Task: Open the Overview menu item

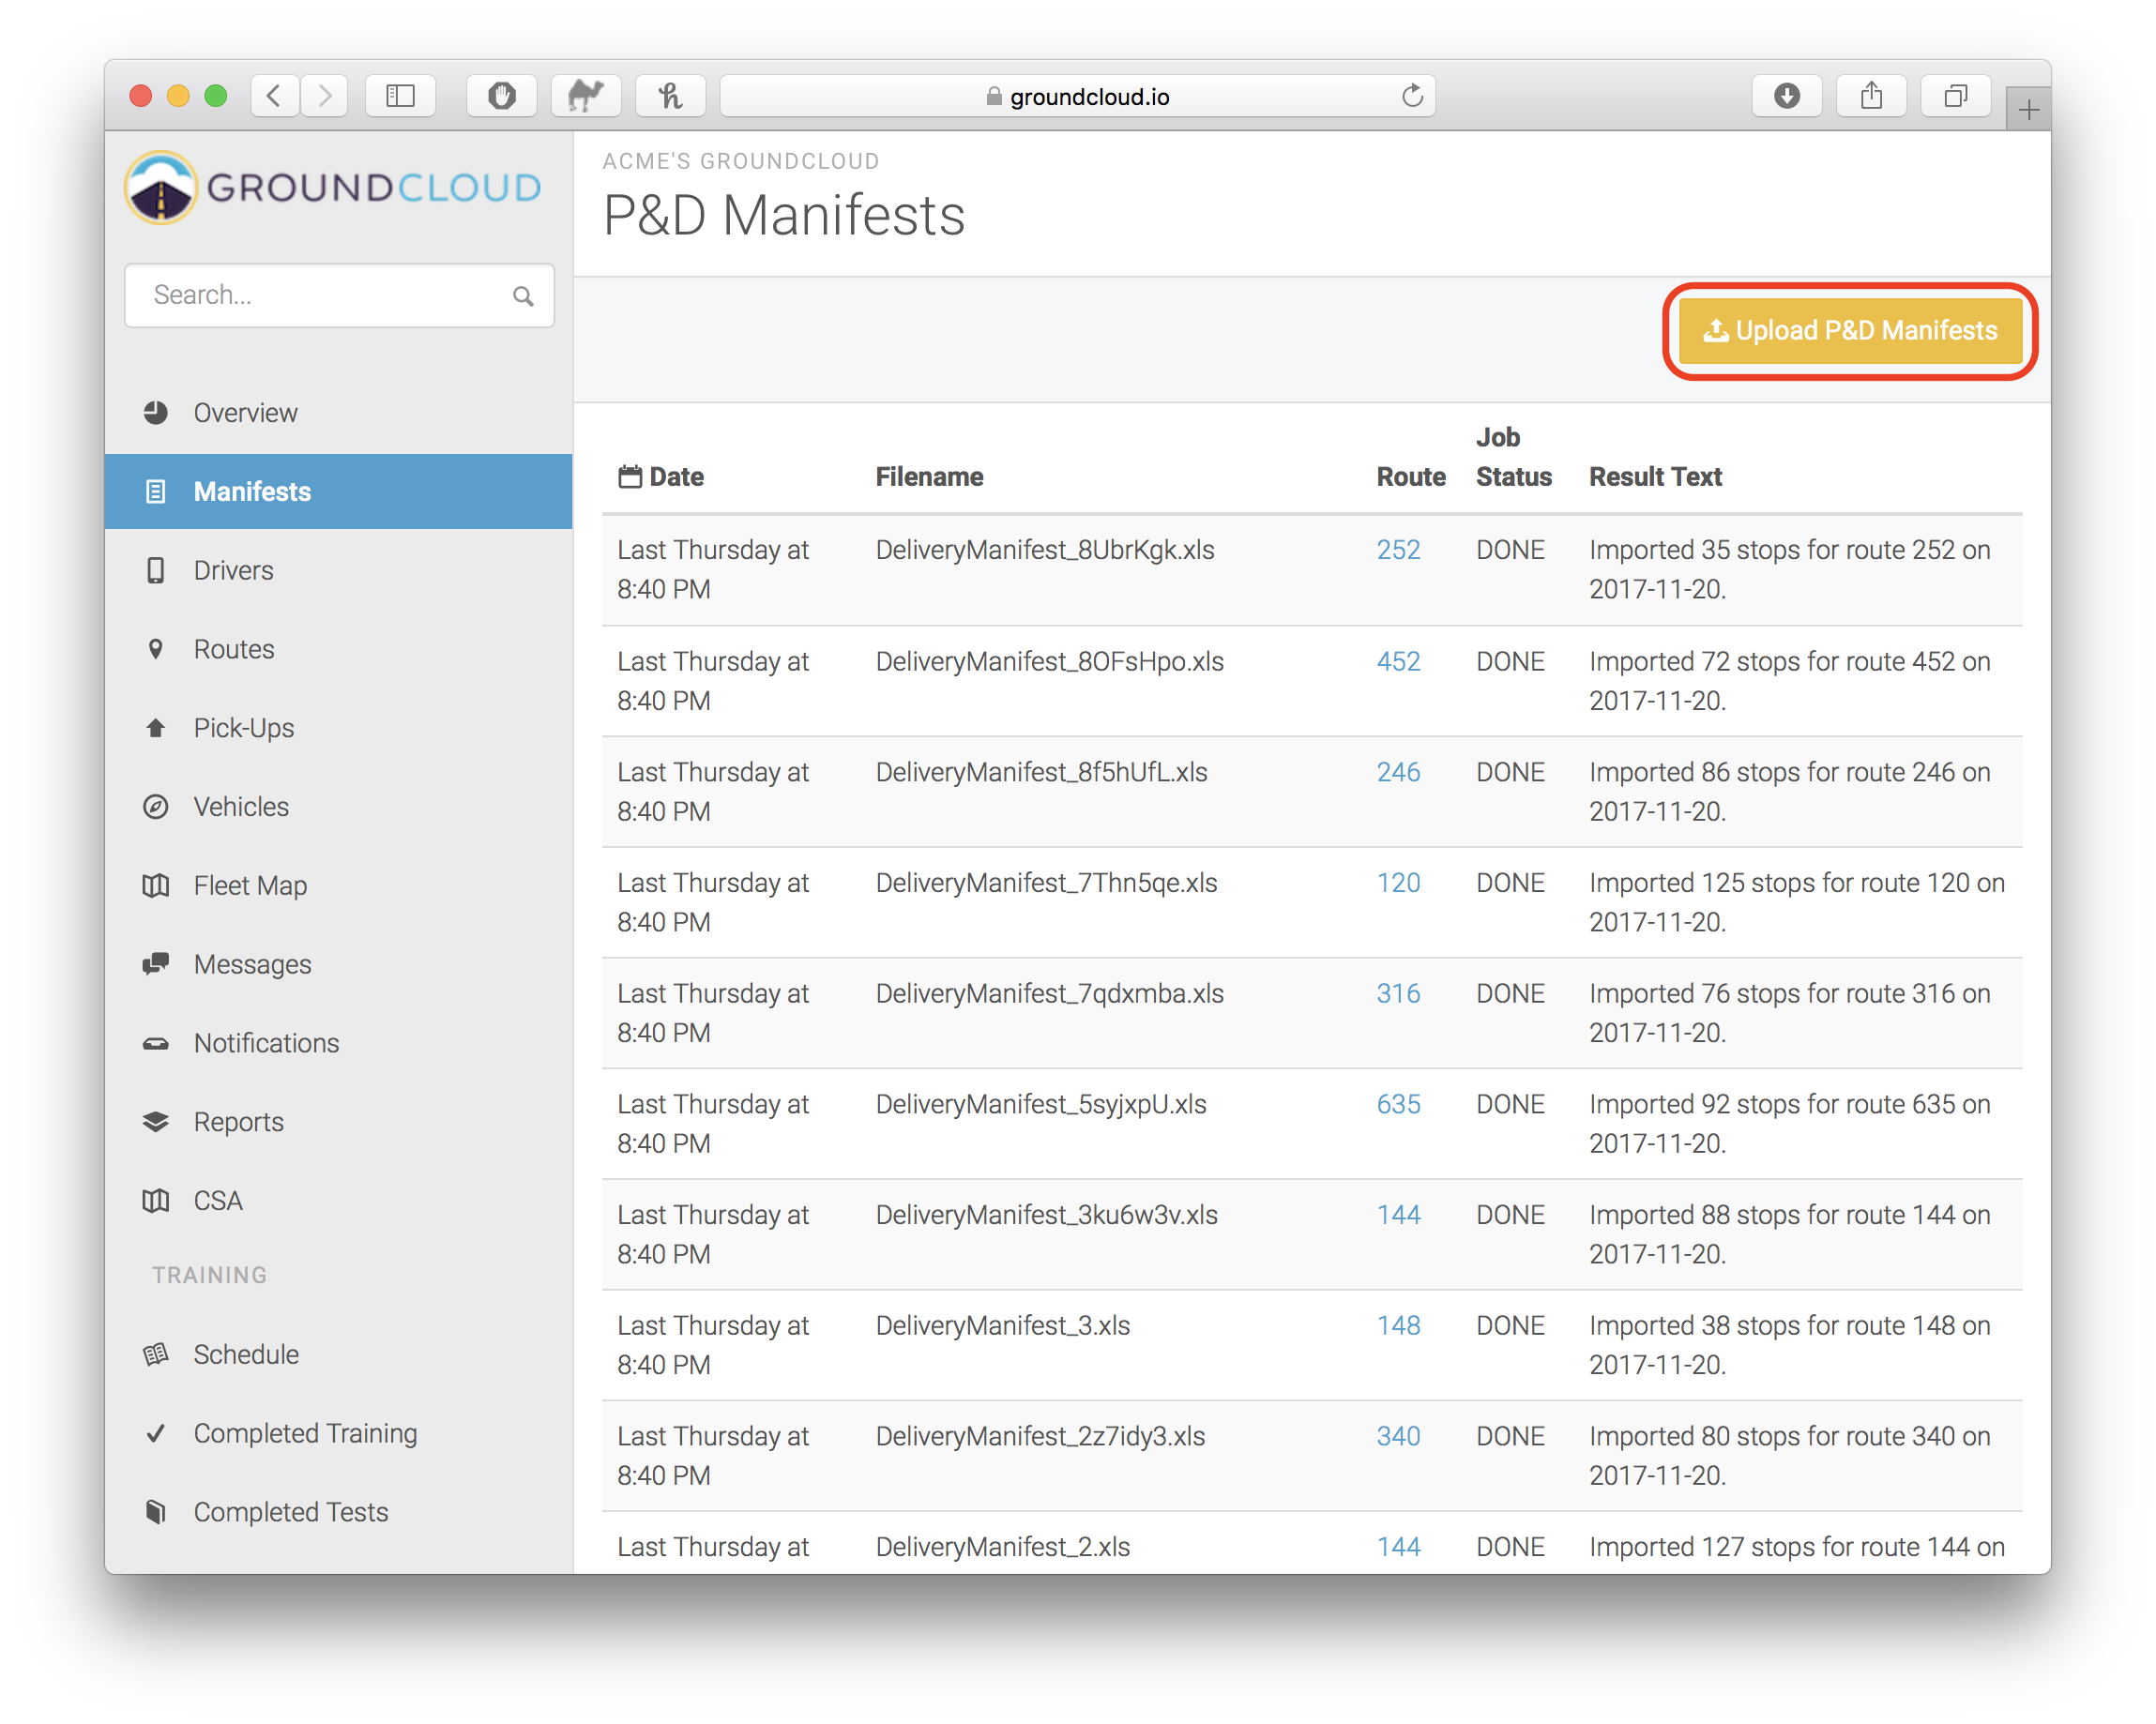Action: click(x=339, y=413)
